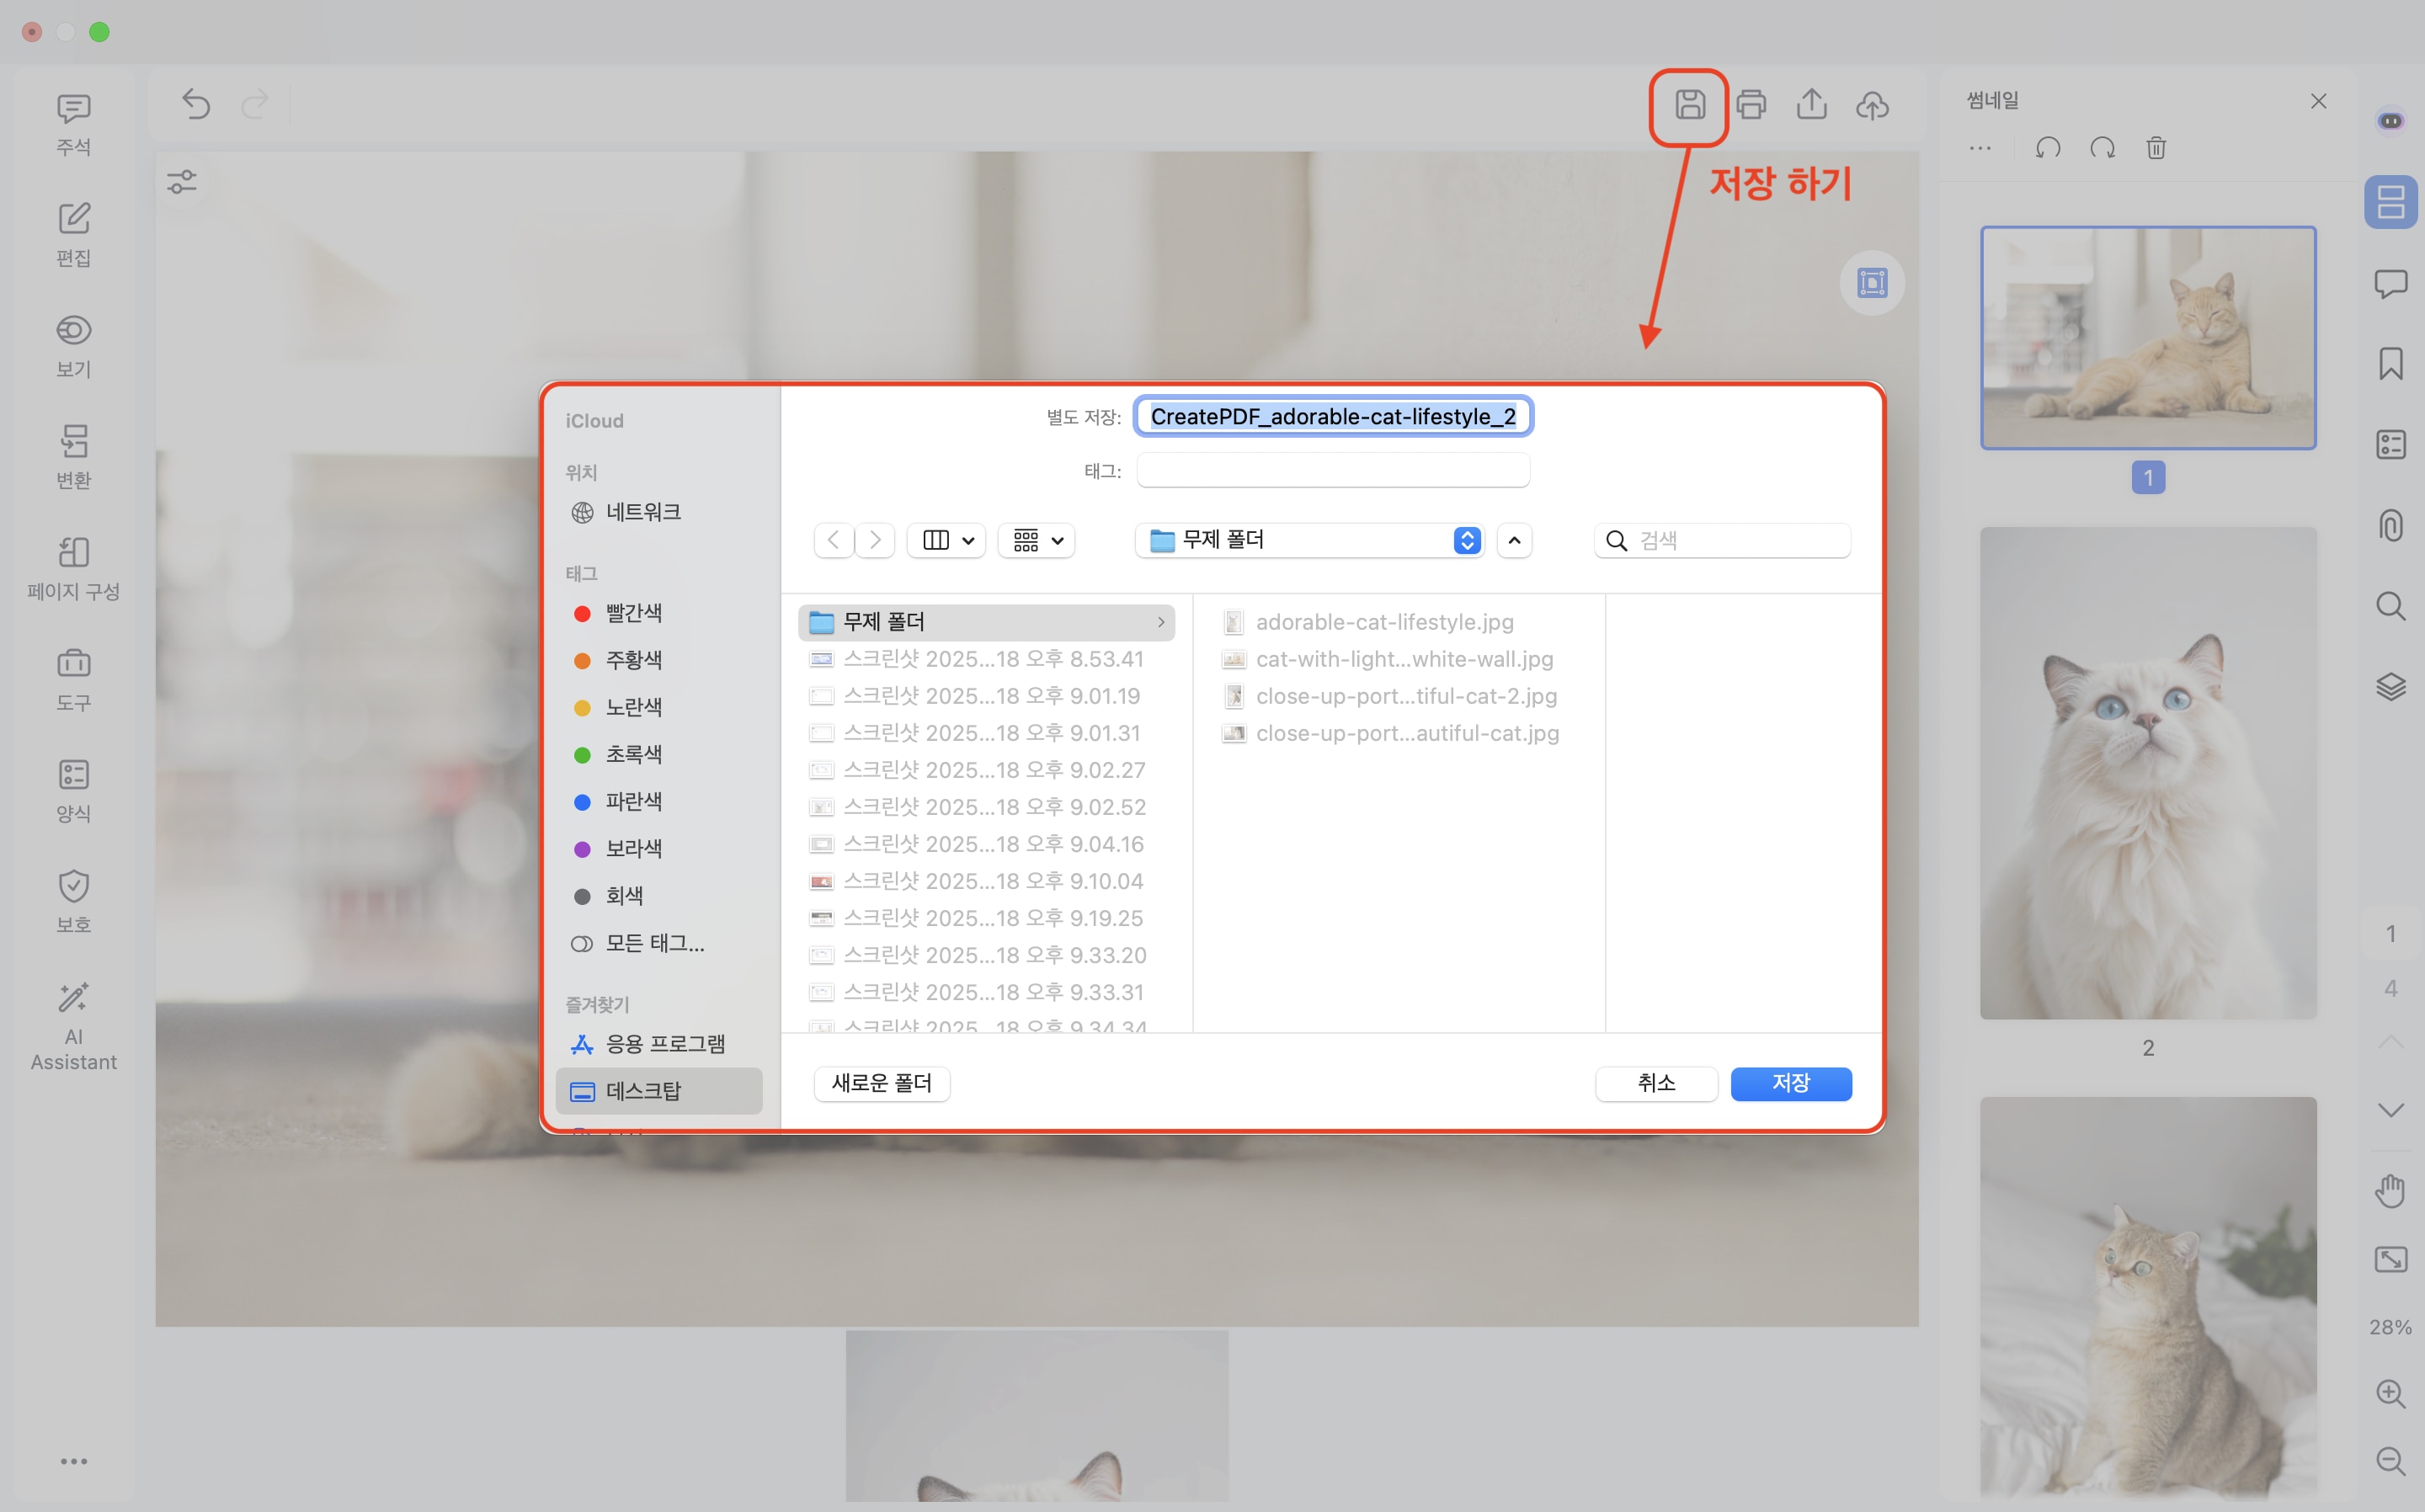Open AI Assistant in left sidebar
This screenshot has height=1512, width=2425.
(x=73, y=1026)
